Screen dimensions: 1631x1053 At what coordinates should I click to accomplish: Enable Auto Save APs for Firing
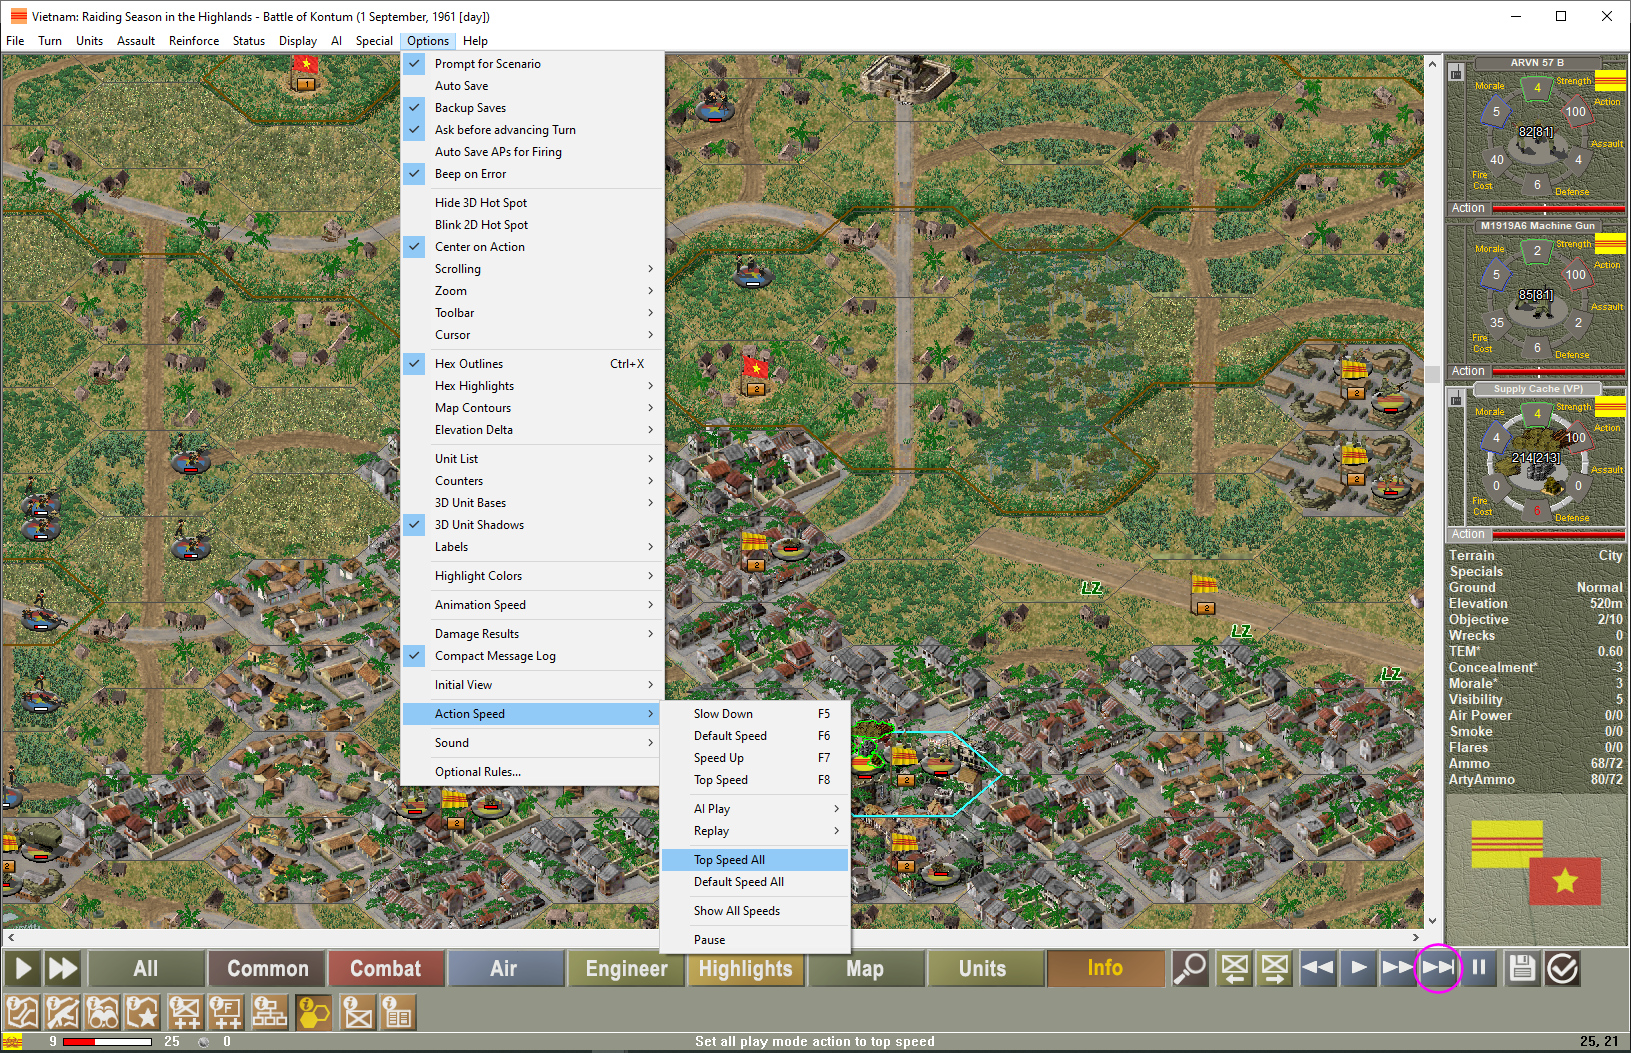coord(532,152)
